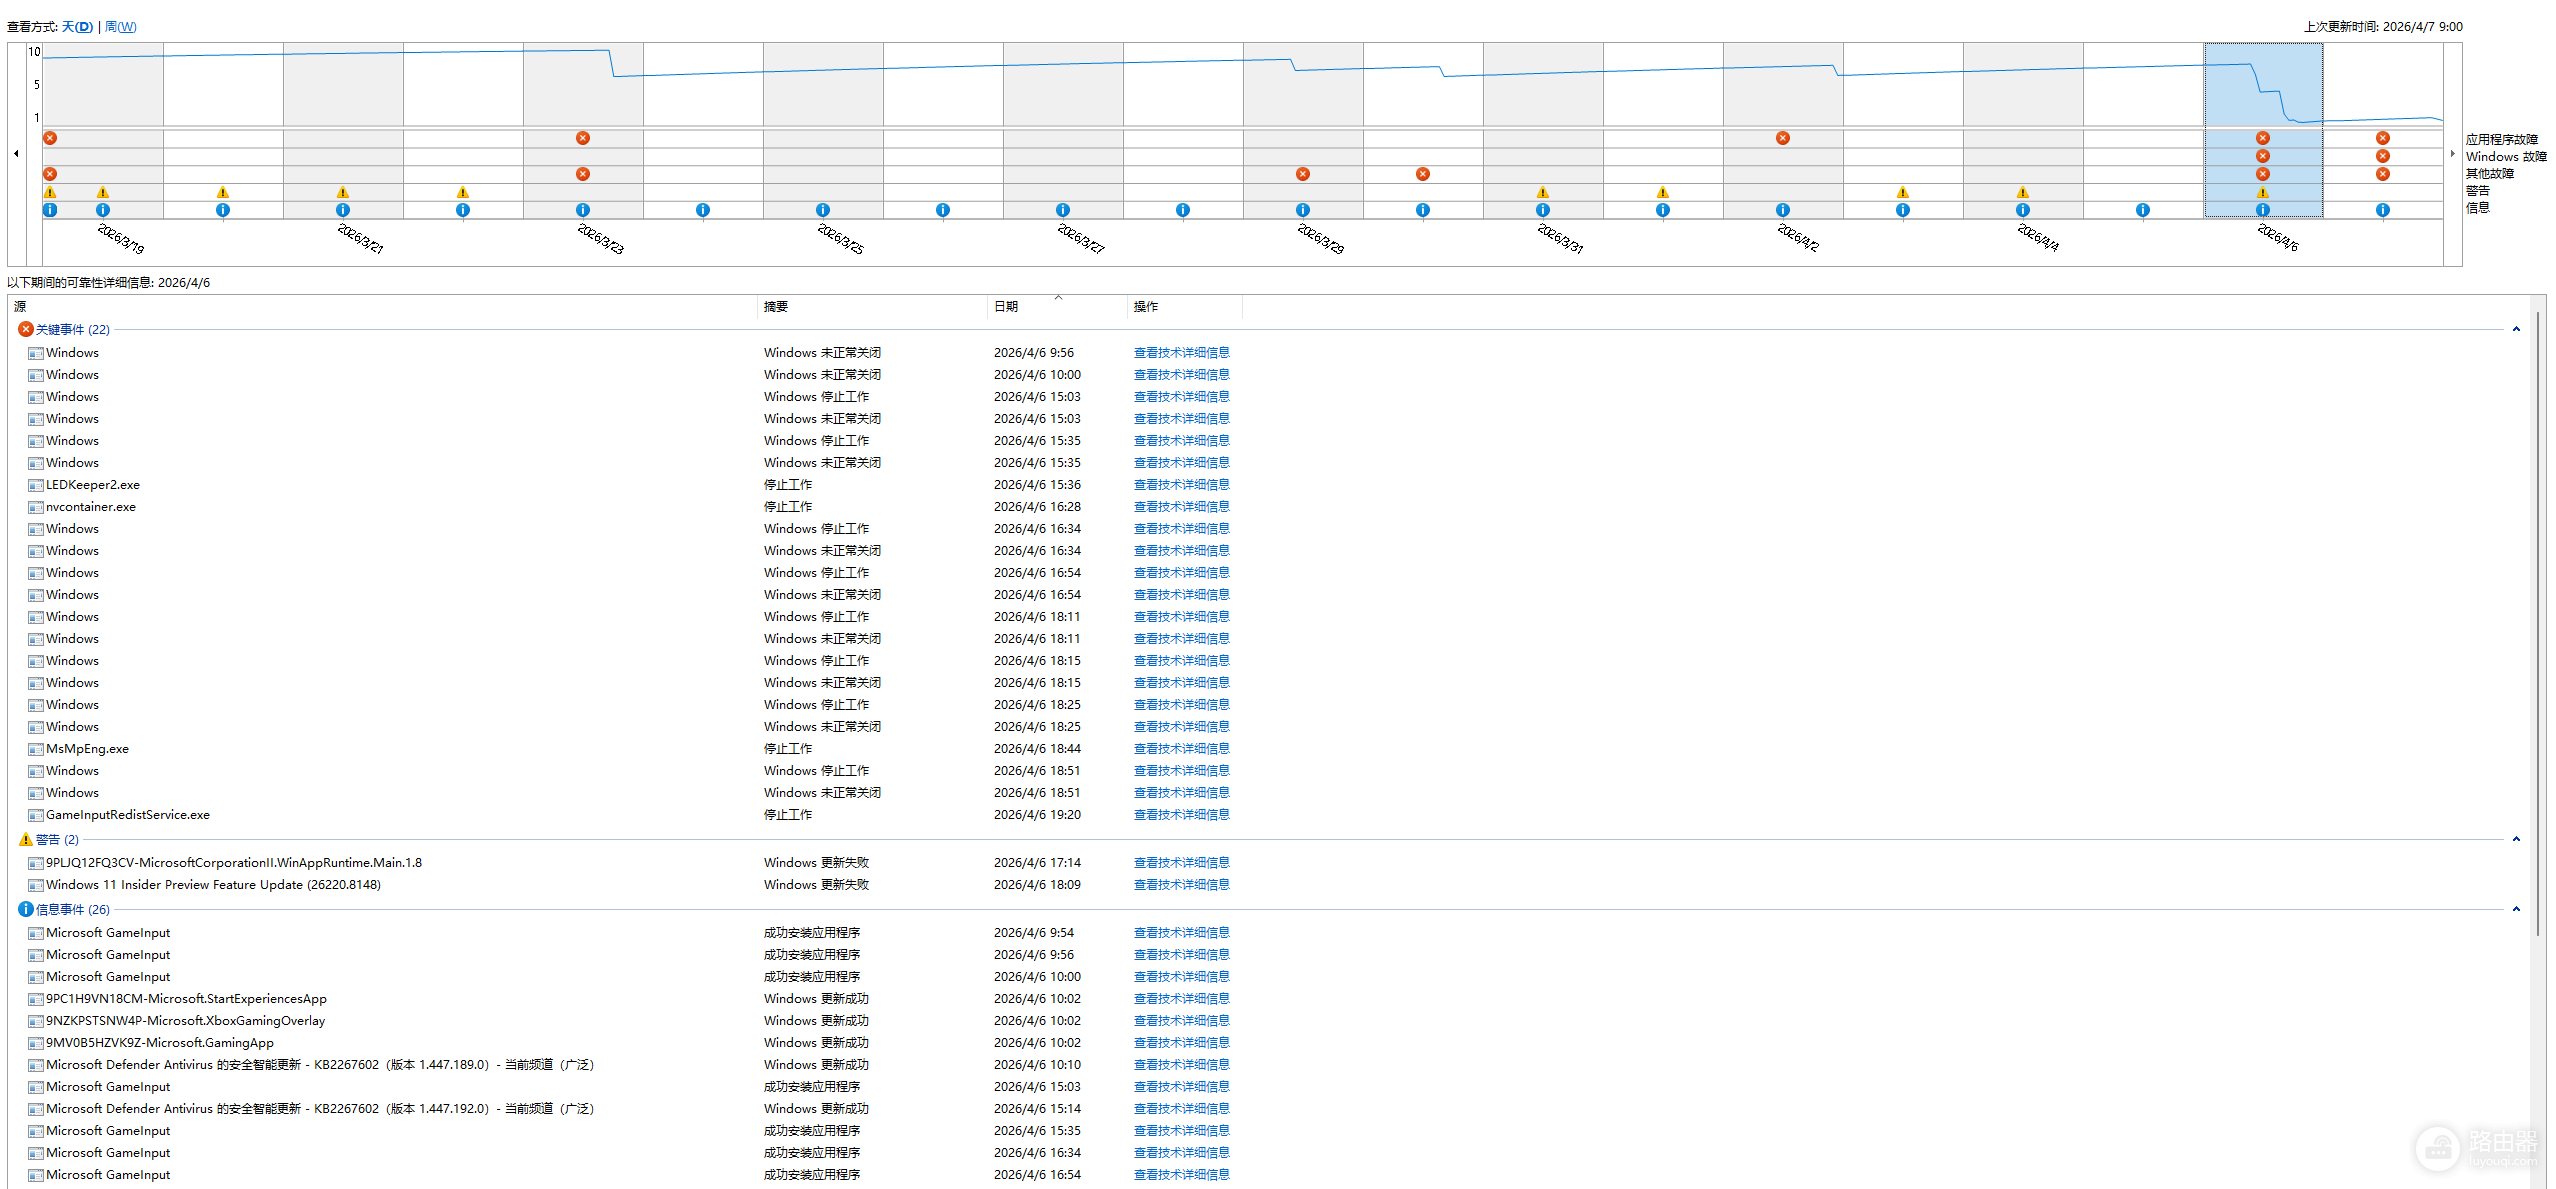Open technical details for GameInputRedistService.exe
The height and width of the screenshot is (1189, 2556).
coord(1181,815)
